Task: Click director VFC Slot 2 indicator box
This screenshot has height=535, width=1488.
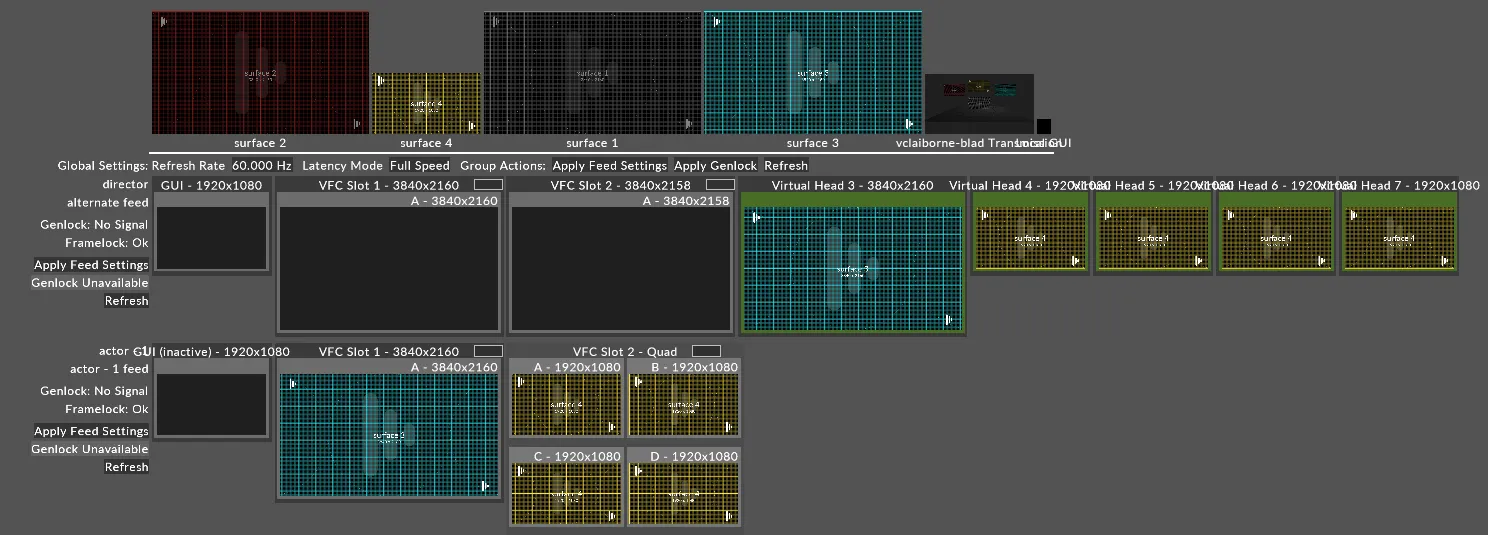Action: coord(720,185)
